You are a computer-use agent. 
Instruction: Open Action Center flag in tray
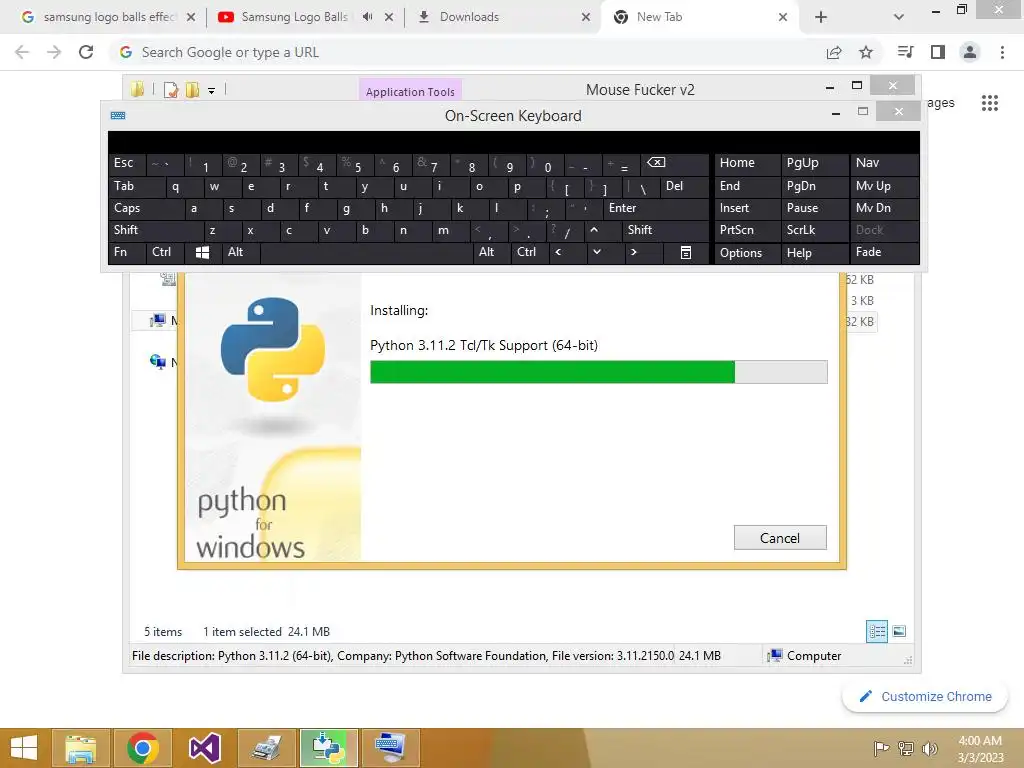pos(881,748)
